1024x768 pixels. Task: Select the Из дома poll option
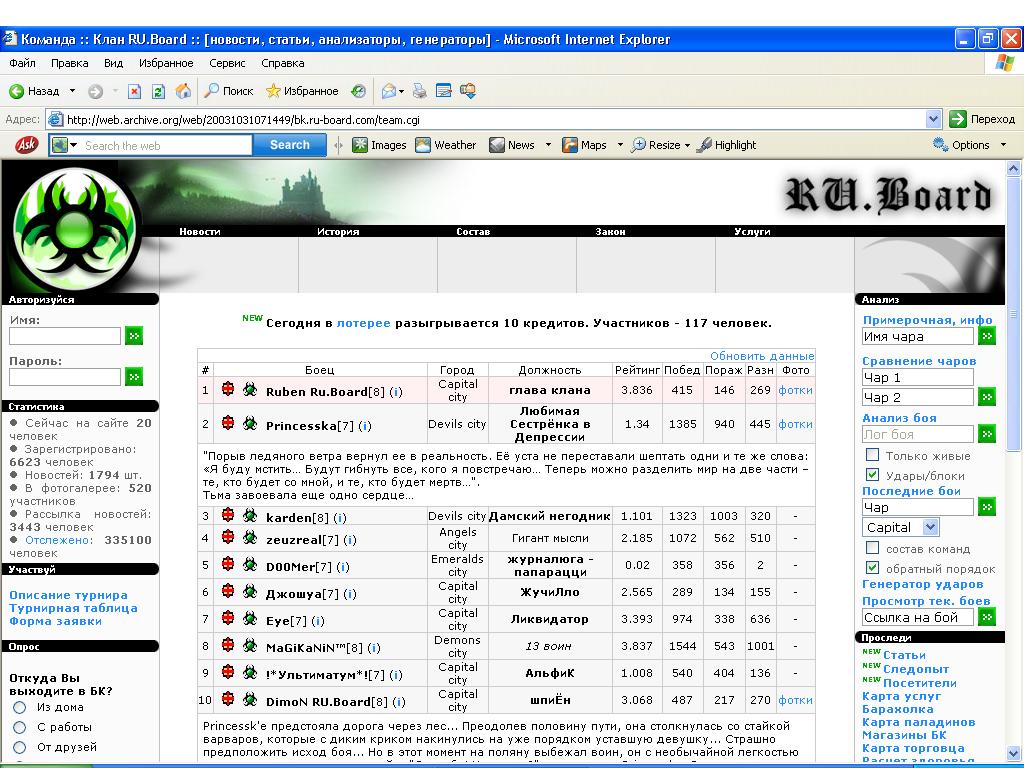pos(20,707)
